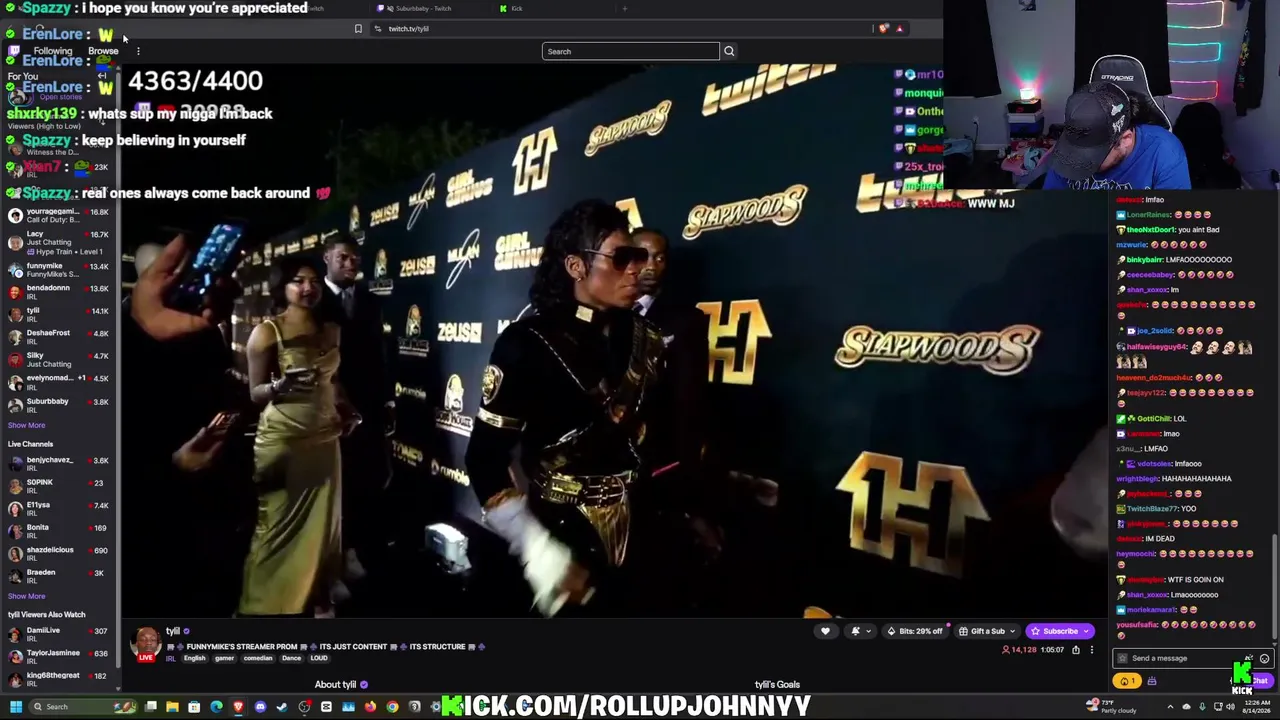Open evelynomad channel in sidebar
The height and width of the screenshot is (720, 1280).
coord(60,382)
